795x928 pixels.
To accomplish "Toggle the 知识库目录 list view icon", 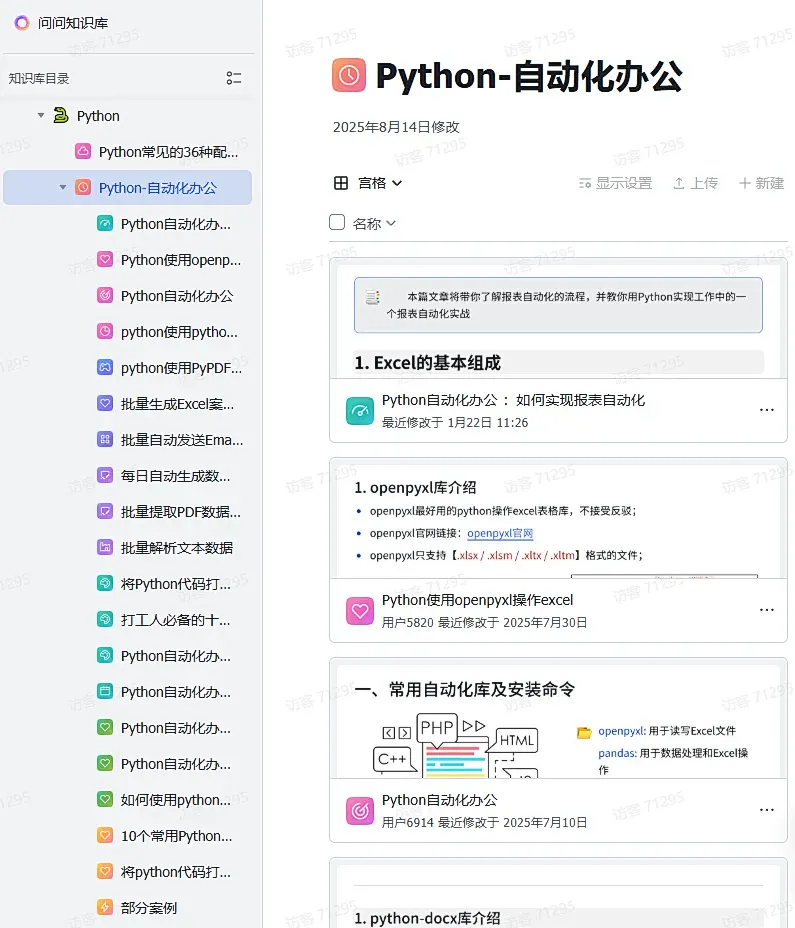I will 234,78.
